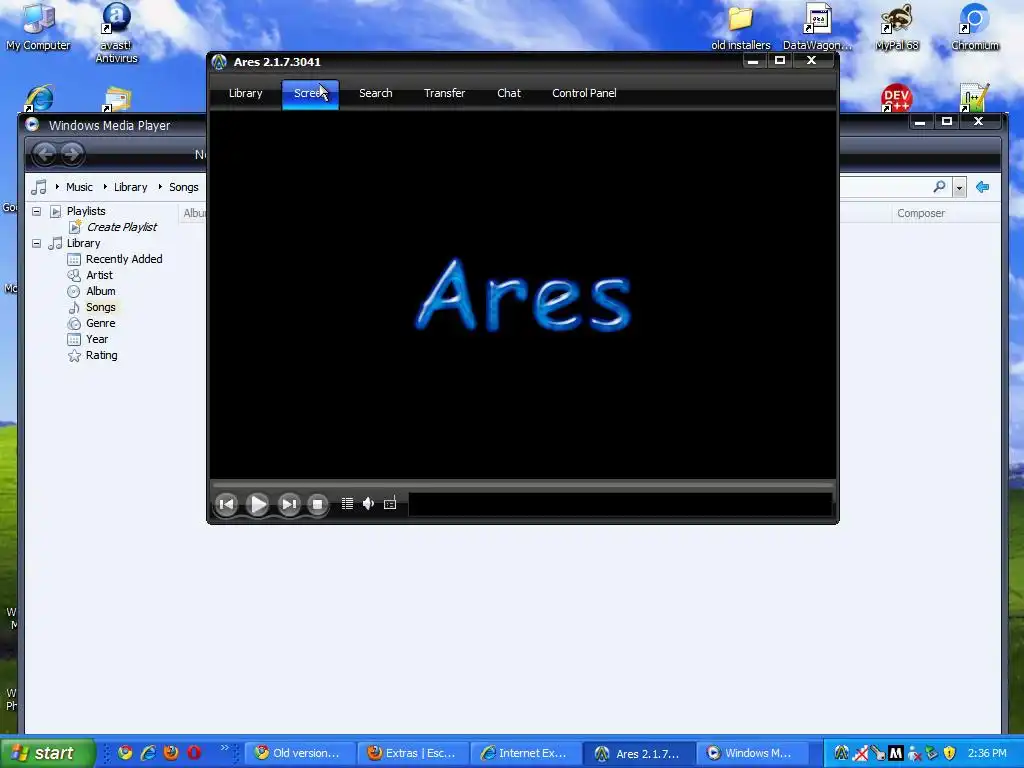Screen dimensions: 1024x768
Task: Open Recently Added in Media Player library
Action: 124,259
